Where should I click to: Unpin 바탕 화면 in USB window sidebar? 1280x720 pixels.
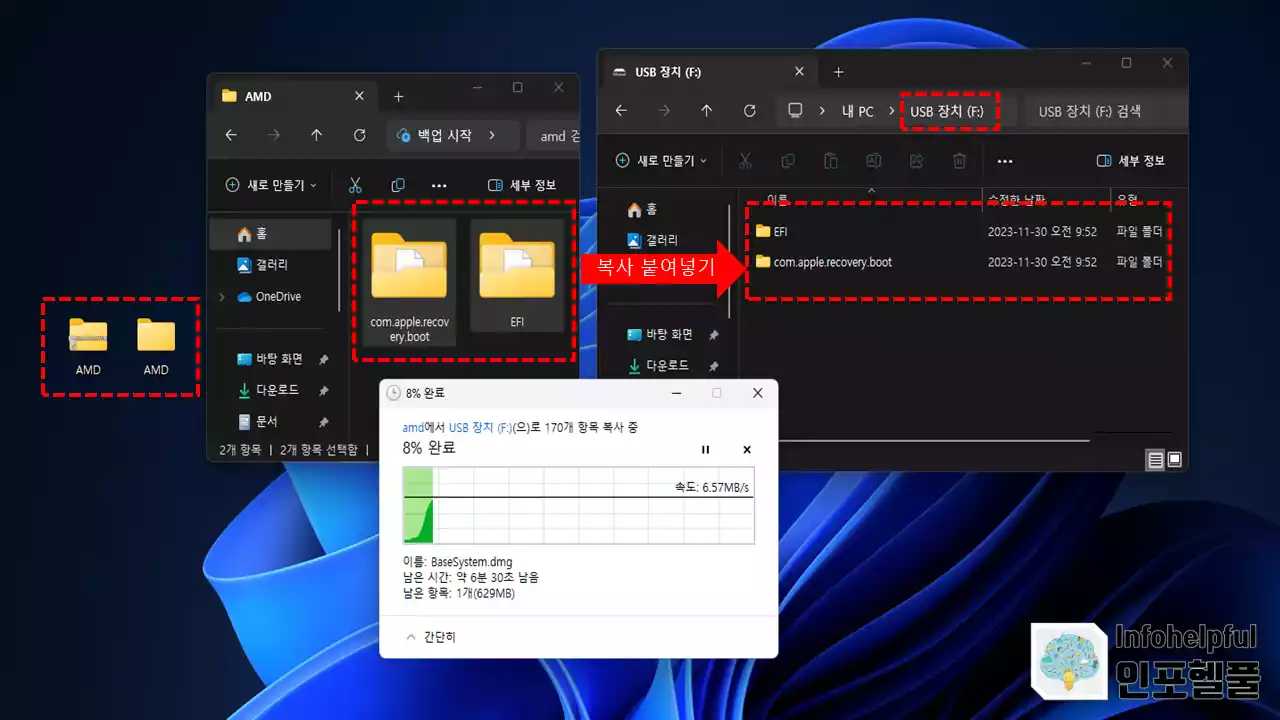713,335
